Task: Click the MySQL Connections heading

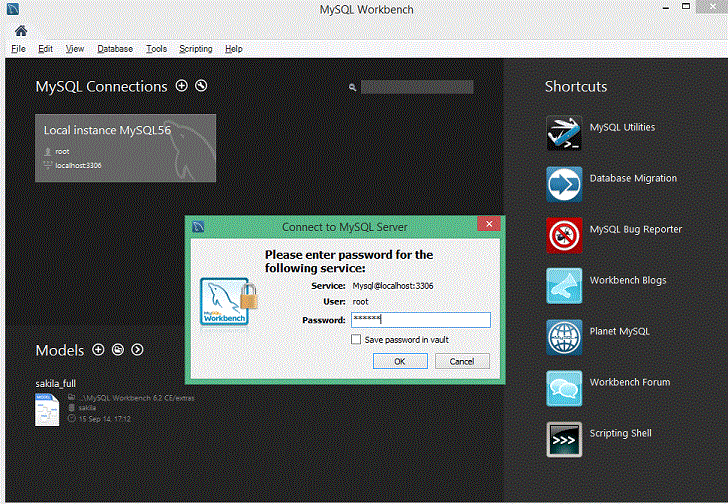Action: click(x=101, y=87)
